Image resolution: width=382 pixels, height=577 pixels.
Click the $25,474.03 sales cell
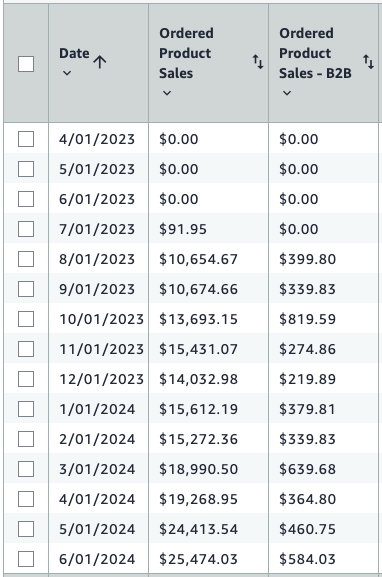pos(198,559)
